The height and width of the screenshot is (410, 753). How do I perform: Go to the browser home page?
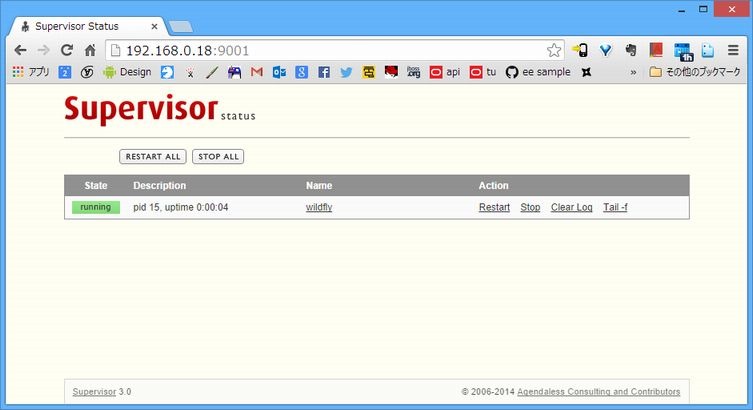coord(90,50)
